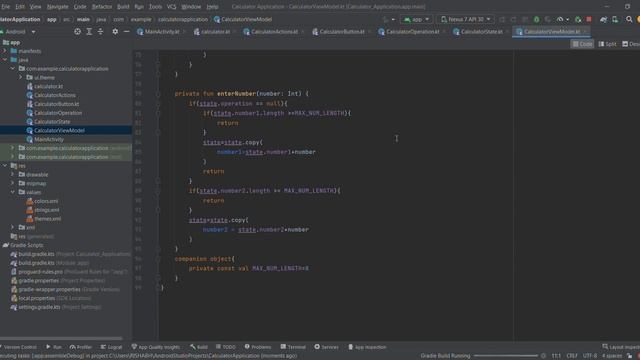The image size is (640, 360).
Task: Open Version Control tool window
Action: [x=18, y=347]
